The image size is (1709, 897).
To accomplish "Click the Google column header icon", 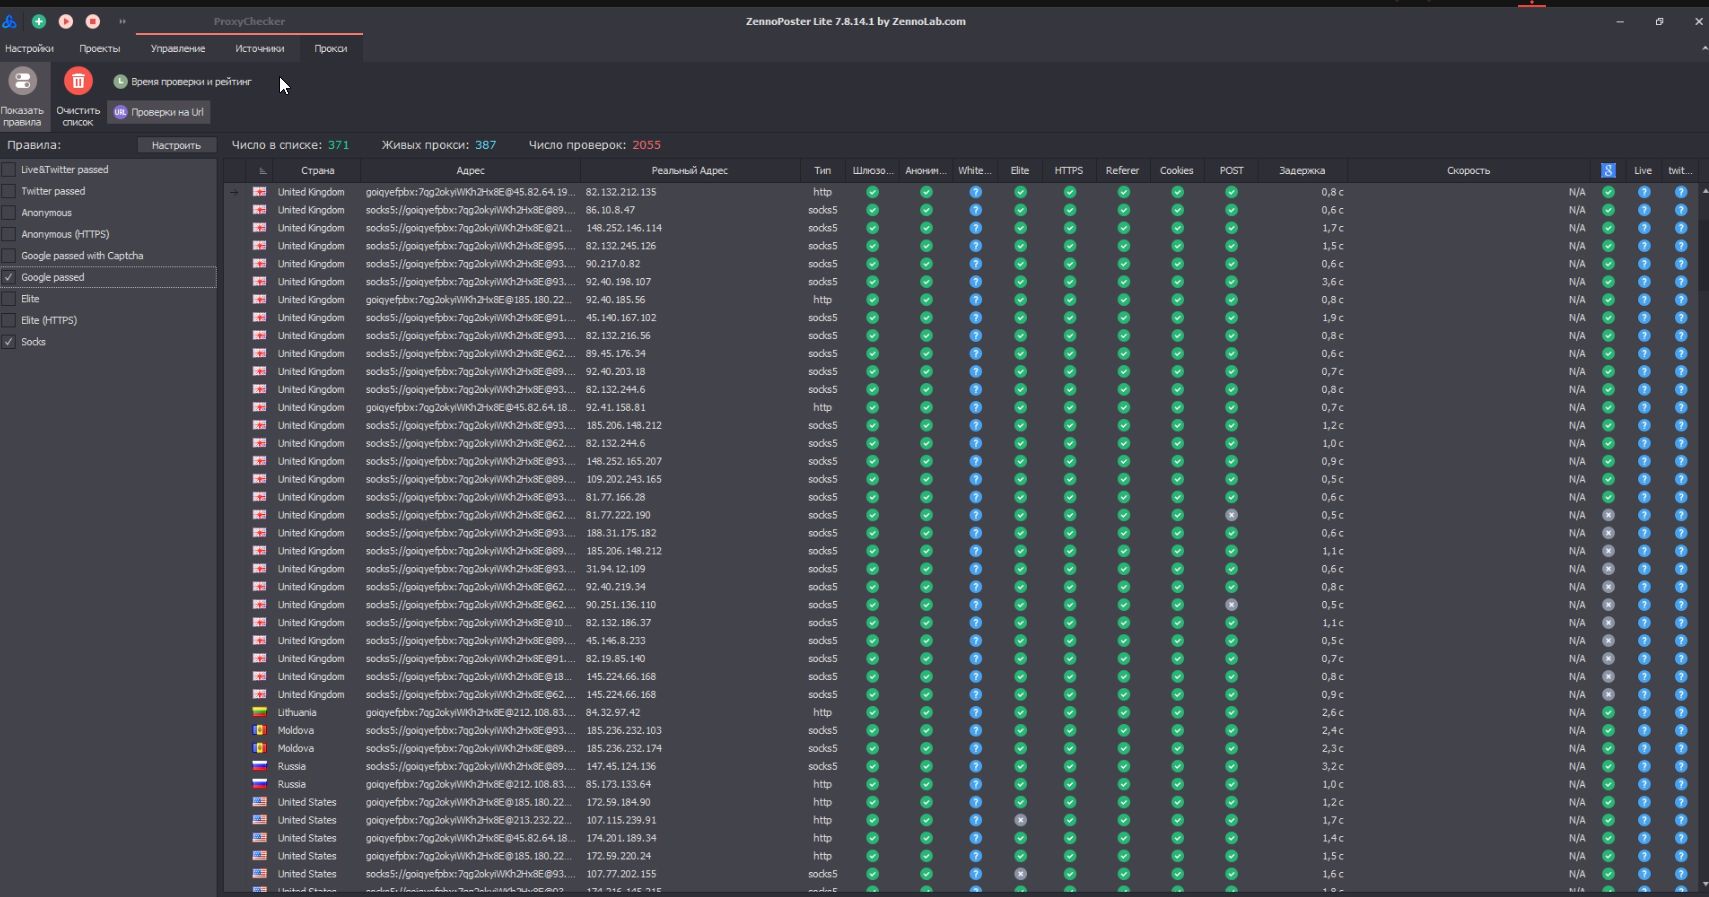I will coord(1608,171).
